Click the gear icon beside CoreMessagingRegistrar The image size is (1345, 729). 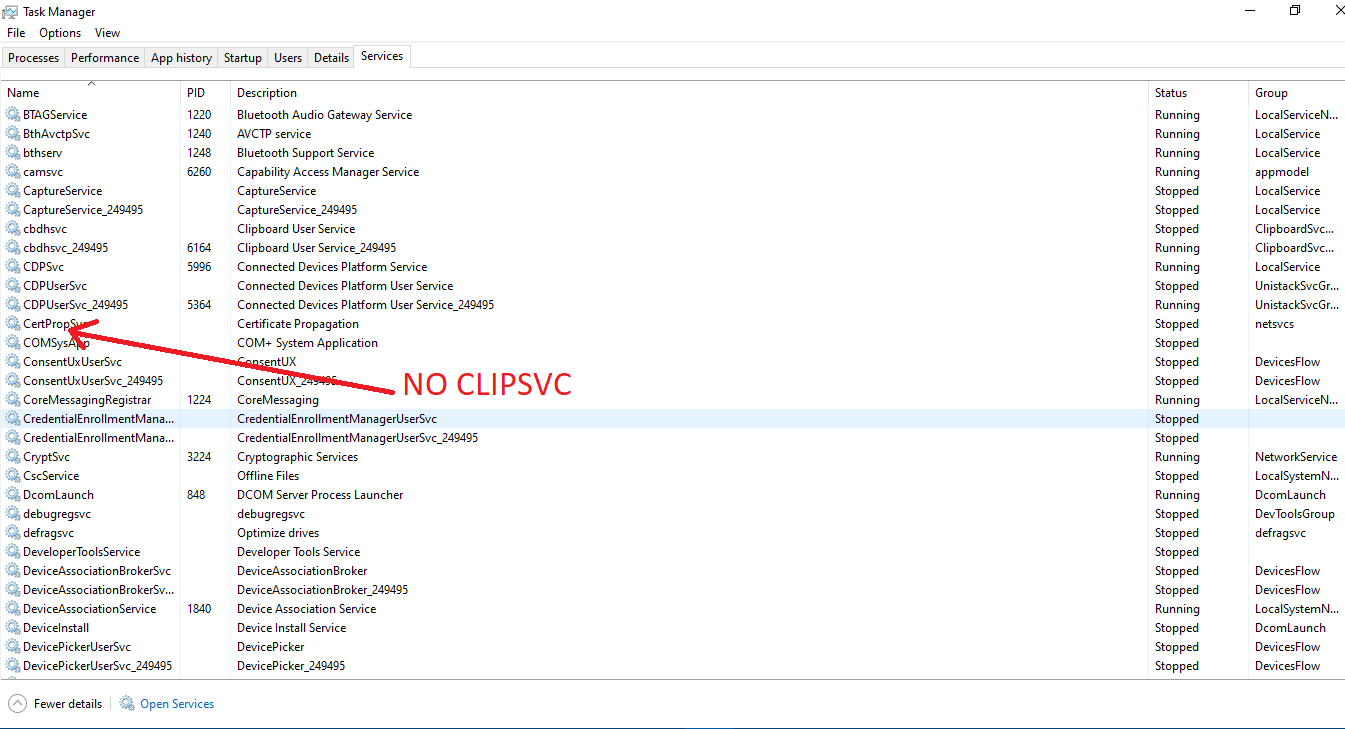[x=13, y=400]
